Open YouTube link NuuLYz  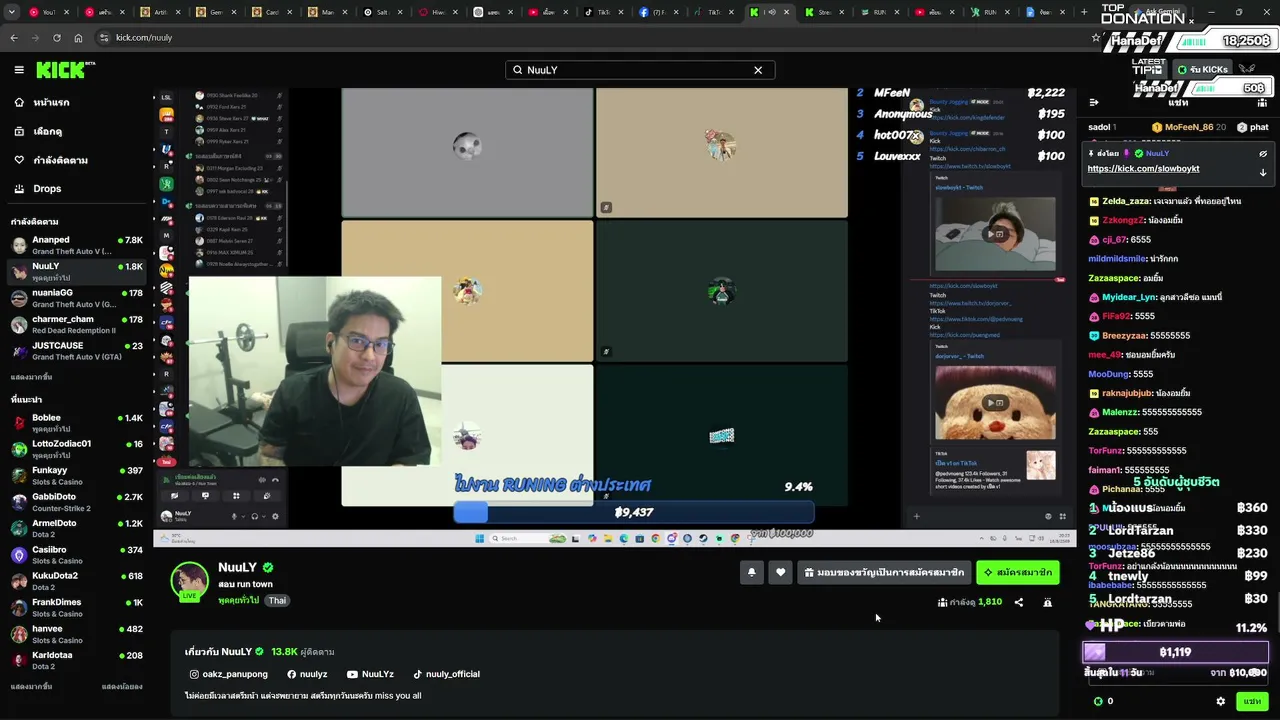click(370, 674)
